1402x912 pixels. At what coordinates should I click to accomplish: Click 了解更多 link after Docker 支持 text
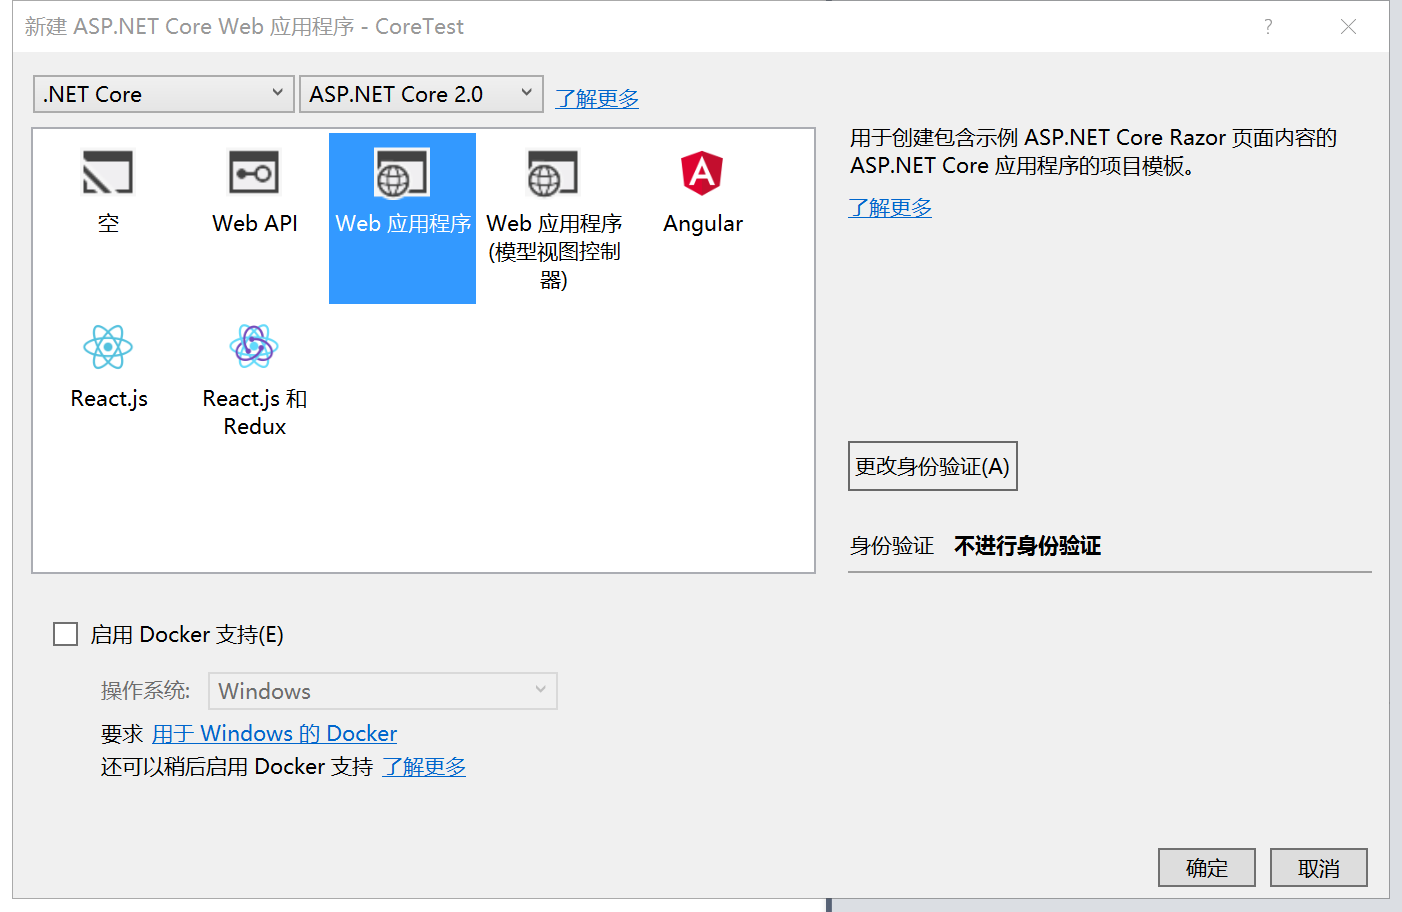(x=424, y=767)
